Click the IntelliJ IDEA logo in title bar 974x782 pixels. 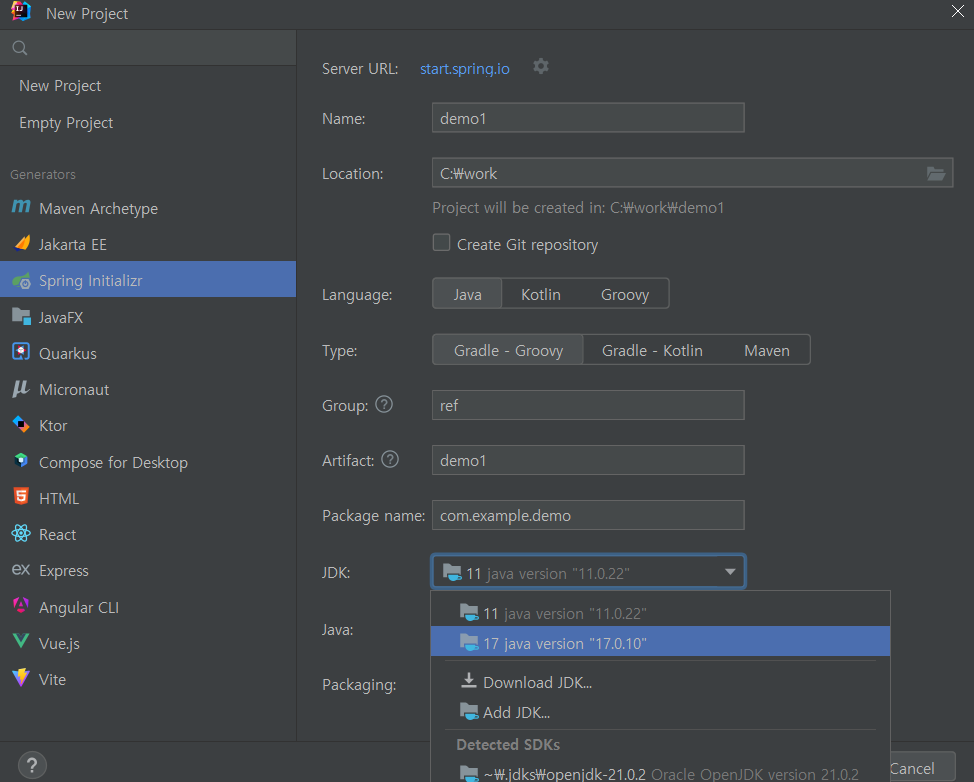click(21, 11)
